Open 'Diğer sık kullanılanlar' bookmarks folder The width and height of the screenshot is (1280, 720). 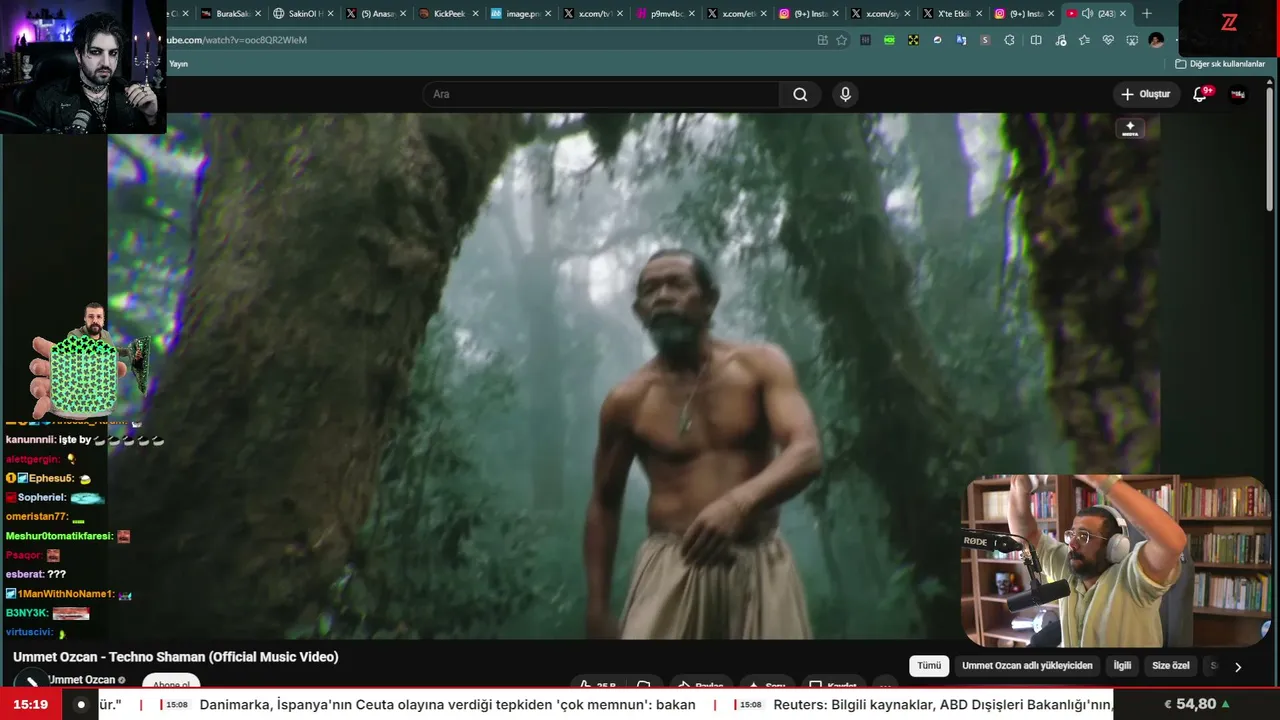point(1220,64)
